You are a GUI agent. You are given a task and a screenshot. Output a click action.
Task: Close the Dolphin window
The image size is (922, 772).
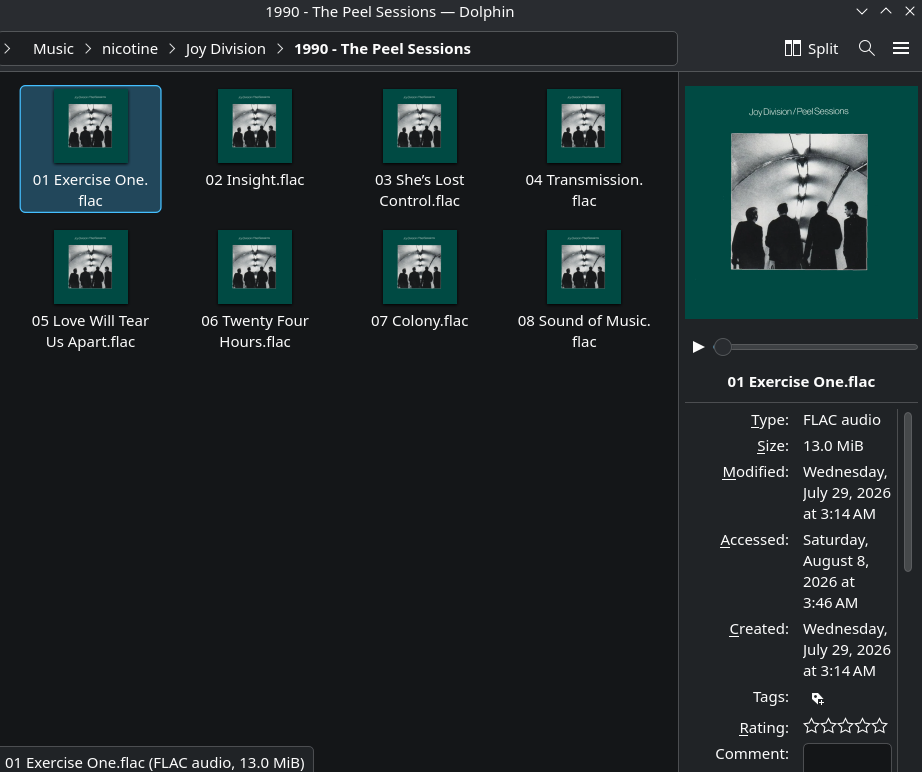coord(910,11)
